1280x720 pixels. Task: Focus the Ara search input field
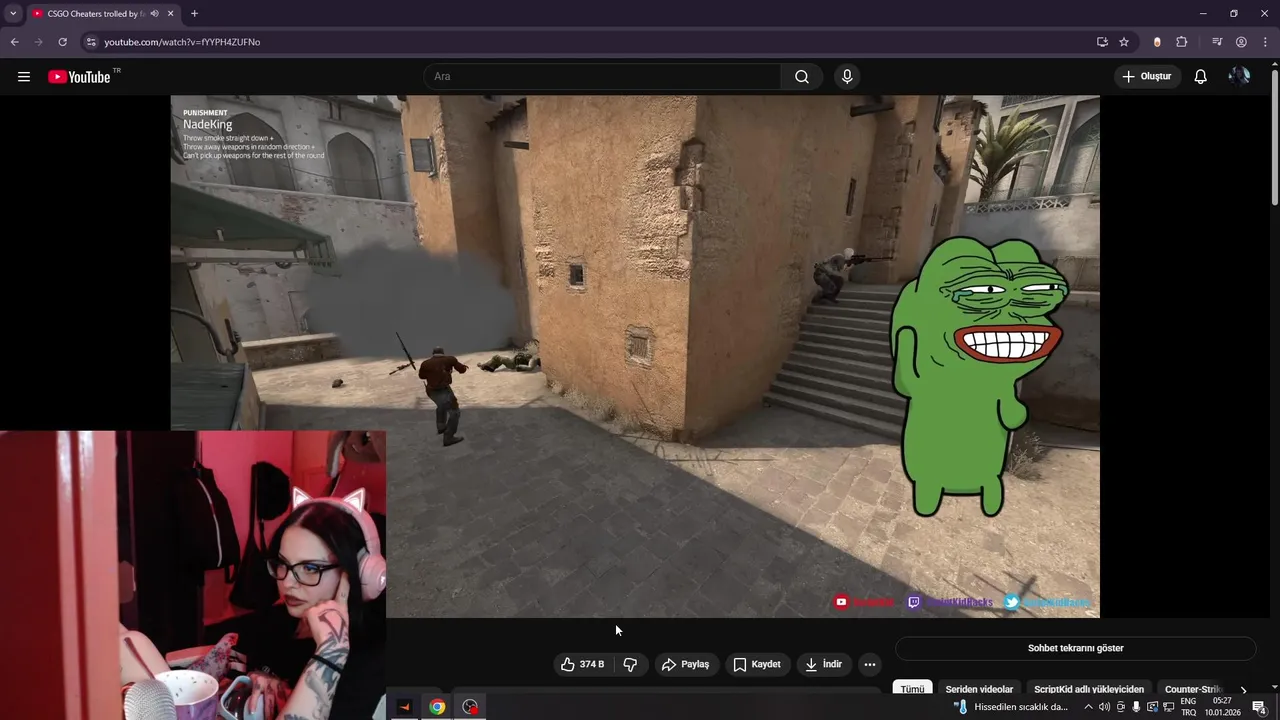point(603,77)
